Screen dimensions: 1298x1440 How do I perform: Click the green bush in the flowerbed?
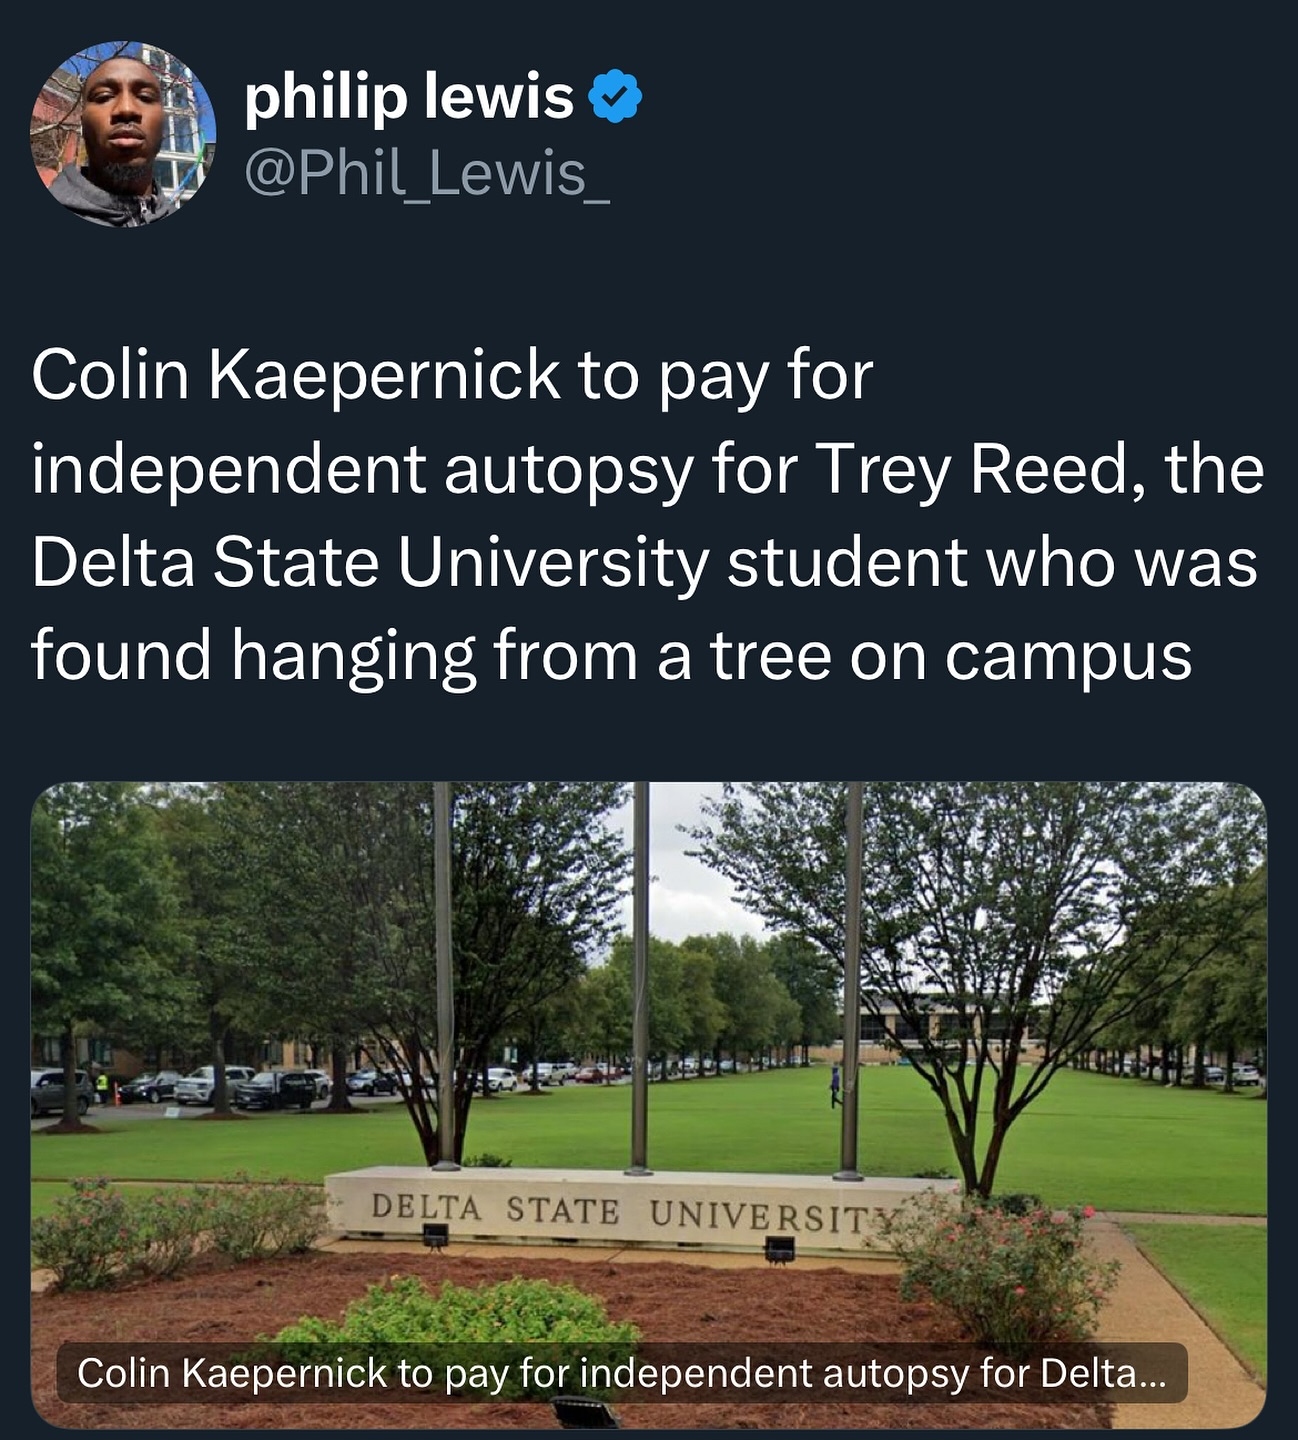(460, 1315)
